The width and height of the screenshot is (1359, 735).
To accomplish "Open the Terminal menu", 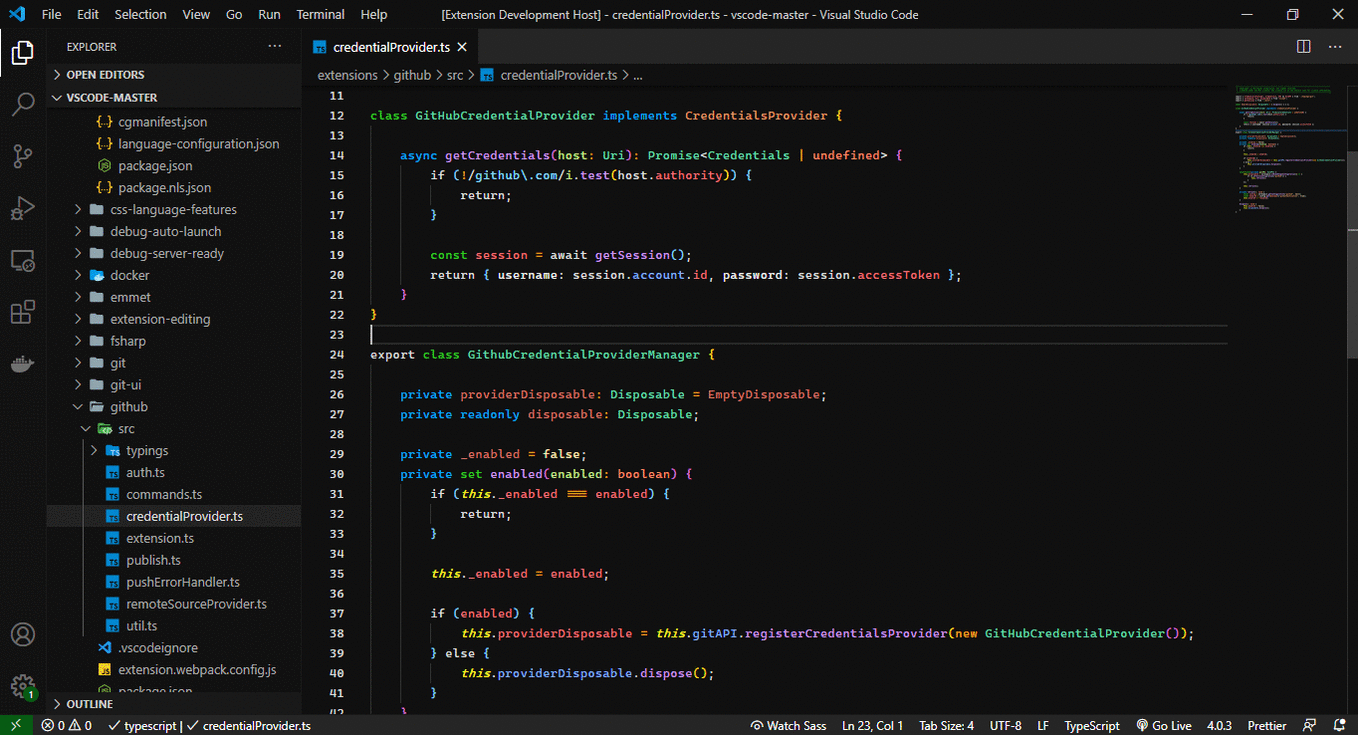I will pyautogui.click(x=321, y=14).
